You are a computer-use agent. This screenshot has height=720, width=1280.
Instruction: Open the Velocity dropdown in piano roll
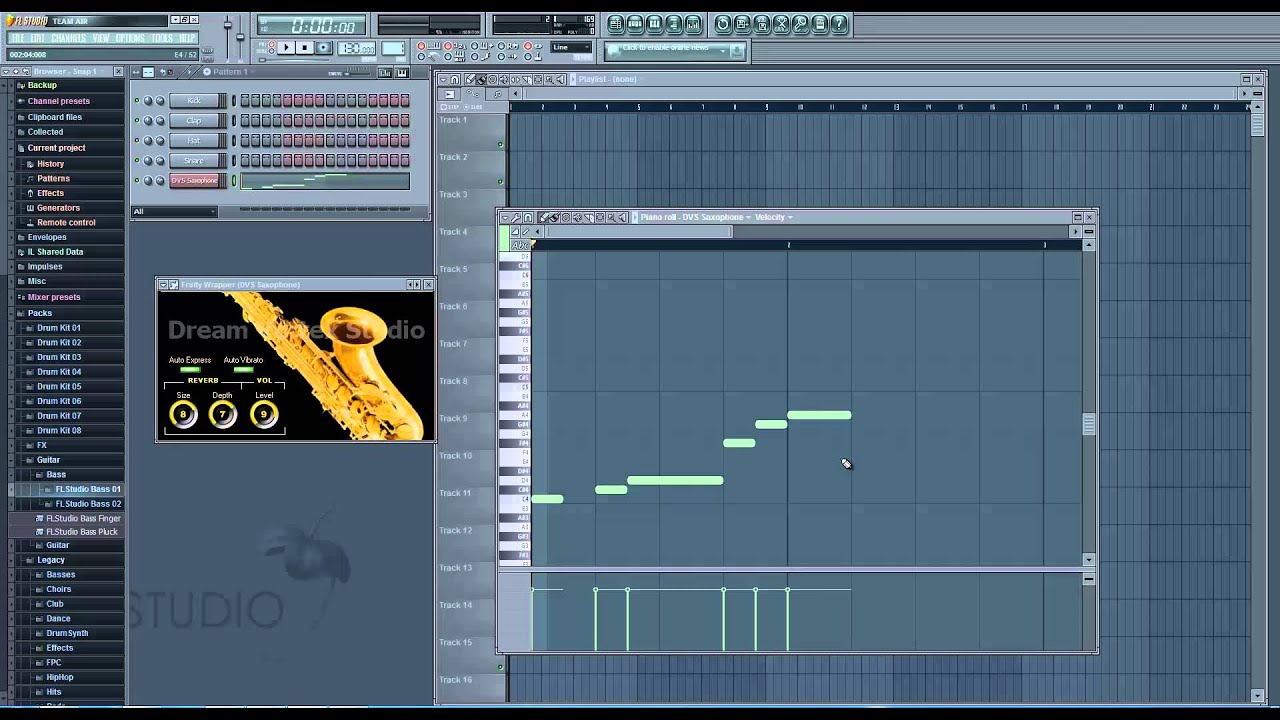tap(774, 217)
